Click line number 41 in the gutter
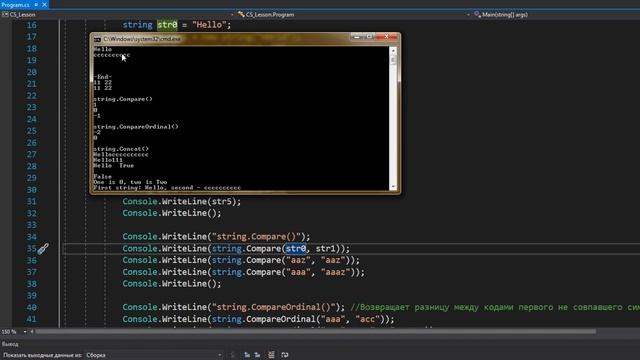This screenshot has width=640, height=360. pyautogui.click(x=31, y=319)
